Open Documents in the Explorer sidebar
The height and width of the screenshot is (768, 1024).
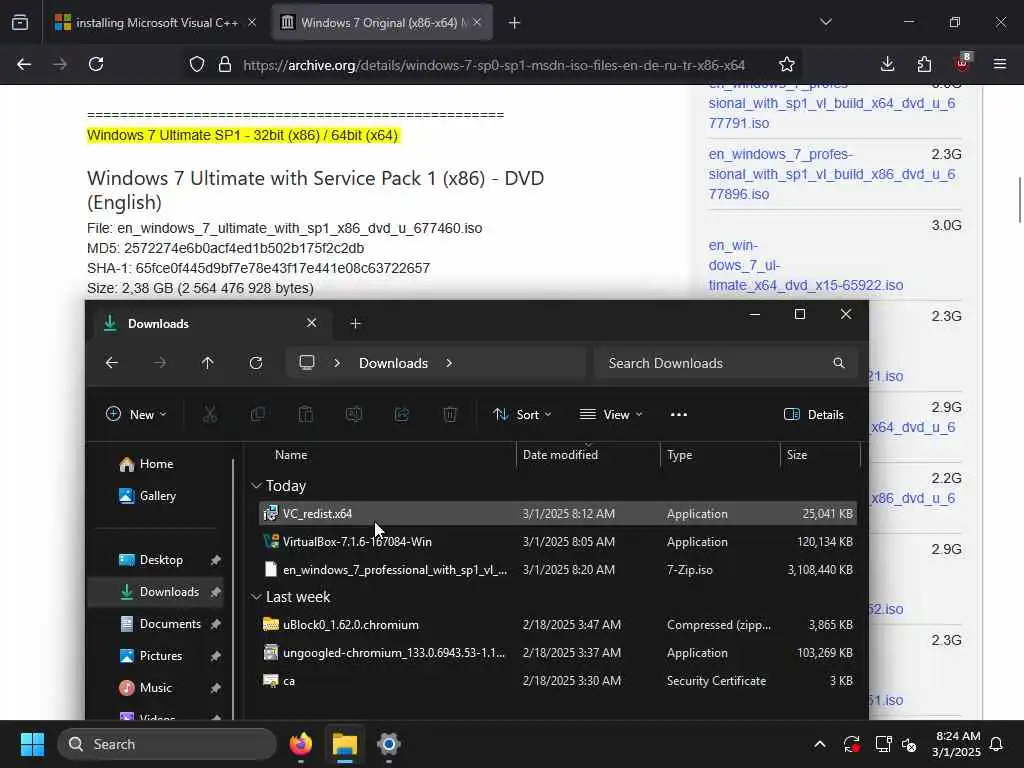click(155, 624)
